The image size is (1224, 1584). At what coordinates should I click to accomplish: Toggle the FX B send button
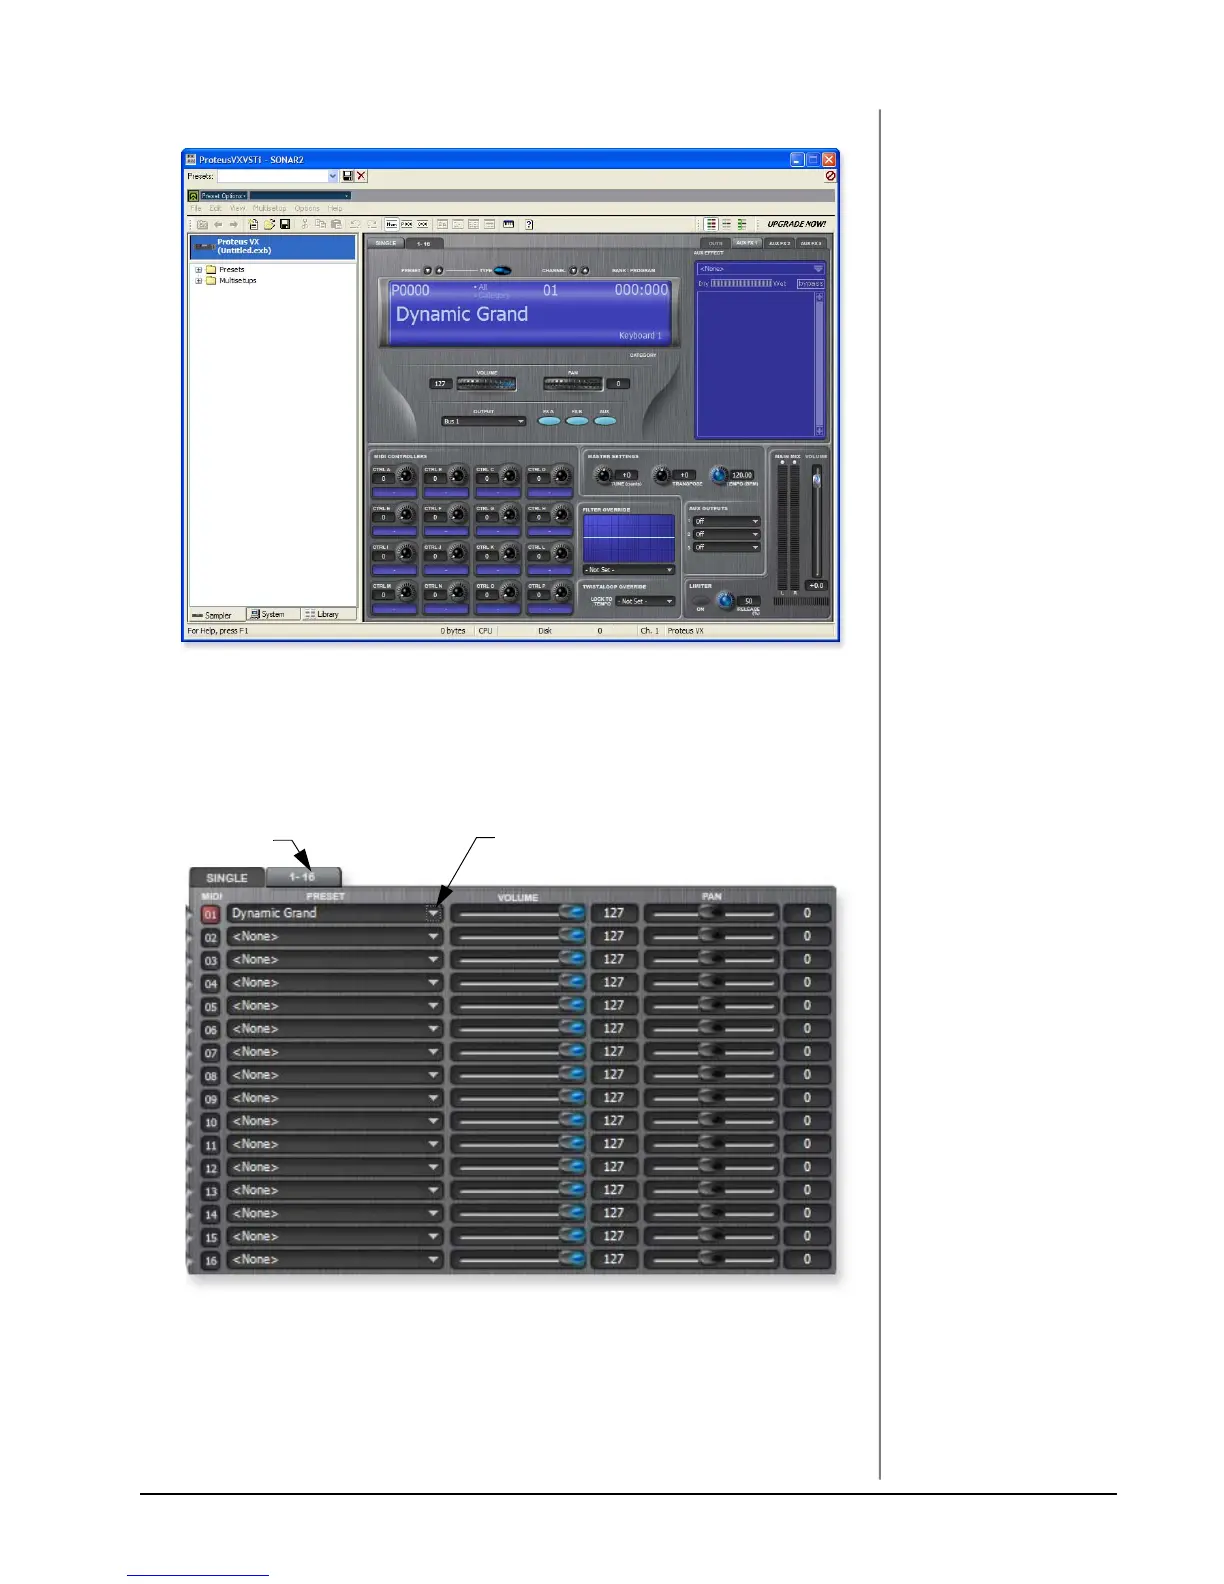click(x=577, y=421)
